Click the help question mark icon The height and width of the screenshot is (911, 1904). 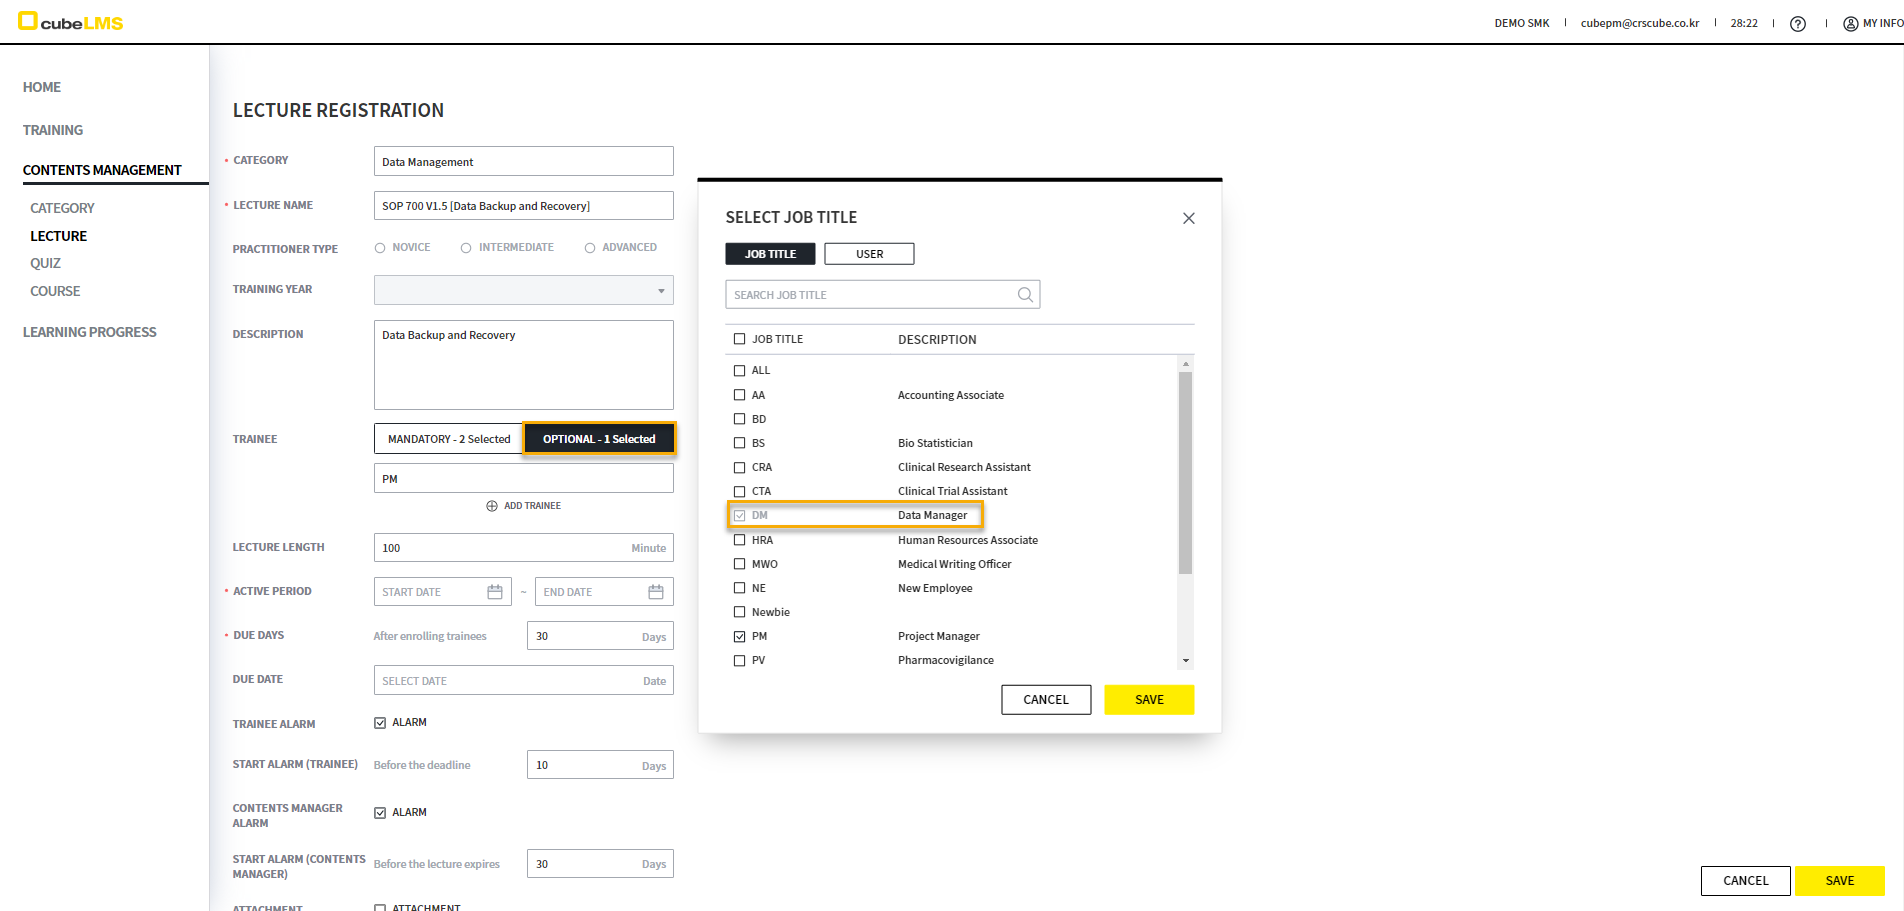(1797, 24)
